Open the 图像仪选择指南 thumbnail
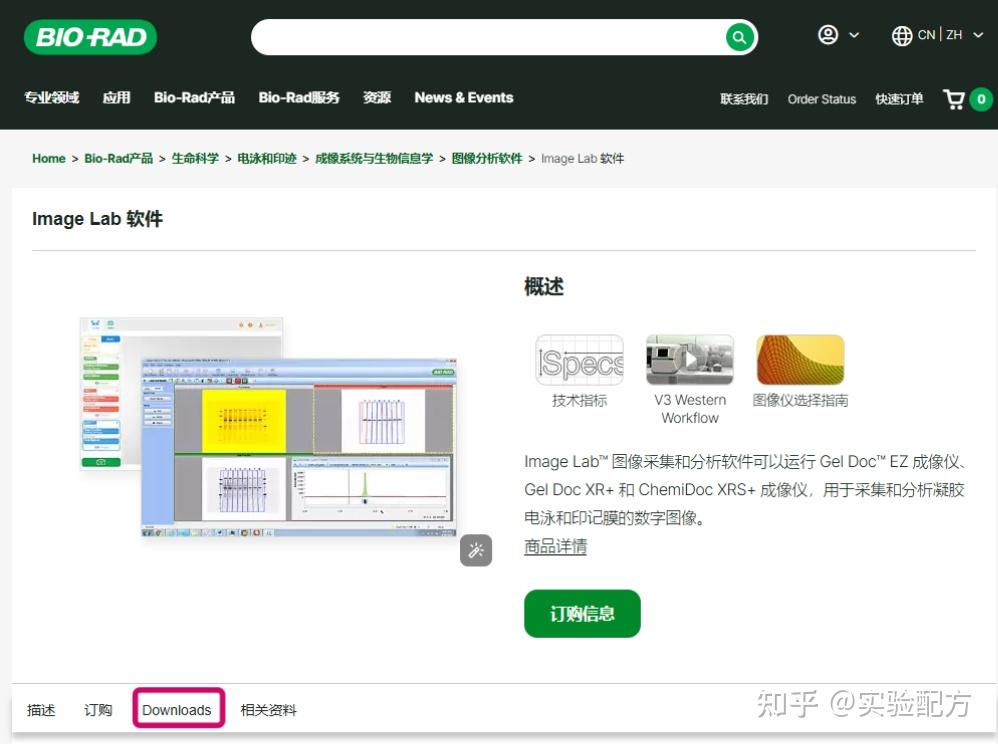The image size is (998, 744). click(x=800, y=360)
